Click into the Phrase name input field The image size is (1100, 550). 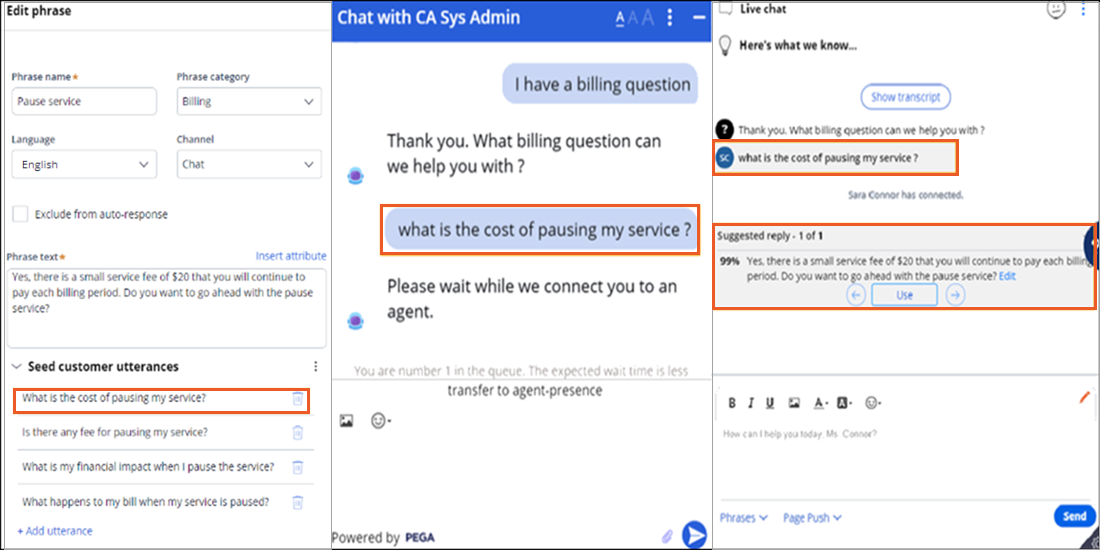(x=84, y=101)
